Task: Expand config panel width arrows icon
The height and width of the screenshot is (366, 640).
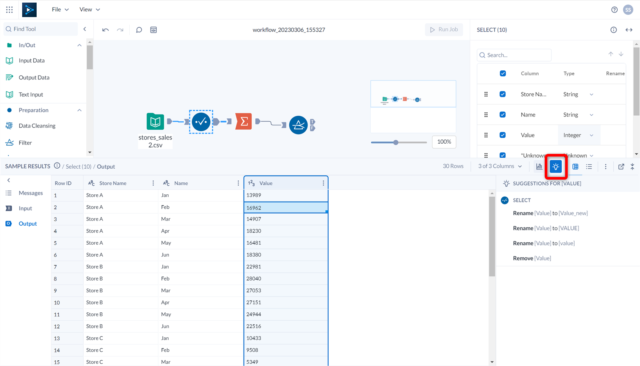Action: coord(629,30)
